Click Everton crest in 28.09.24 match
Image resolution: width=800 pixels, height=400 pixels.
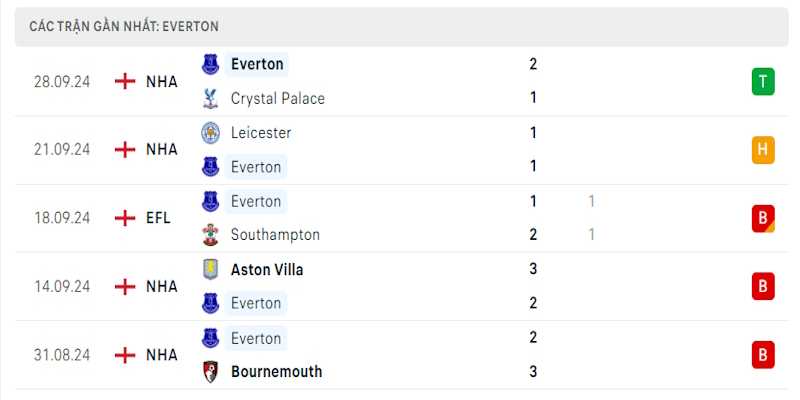(x=210, y=64)
